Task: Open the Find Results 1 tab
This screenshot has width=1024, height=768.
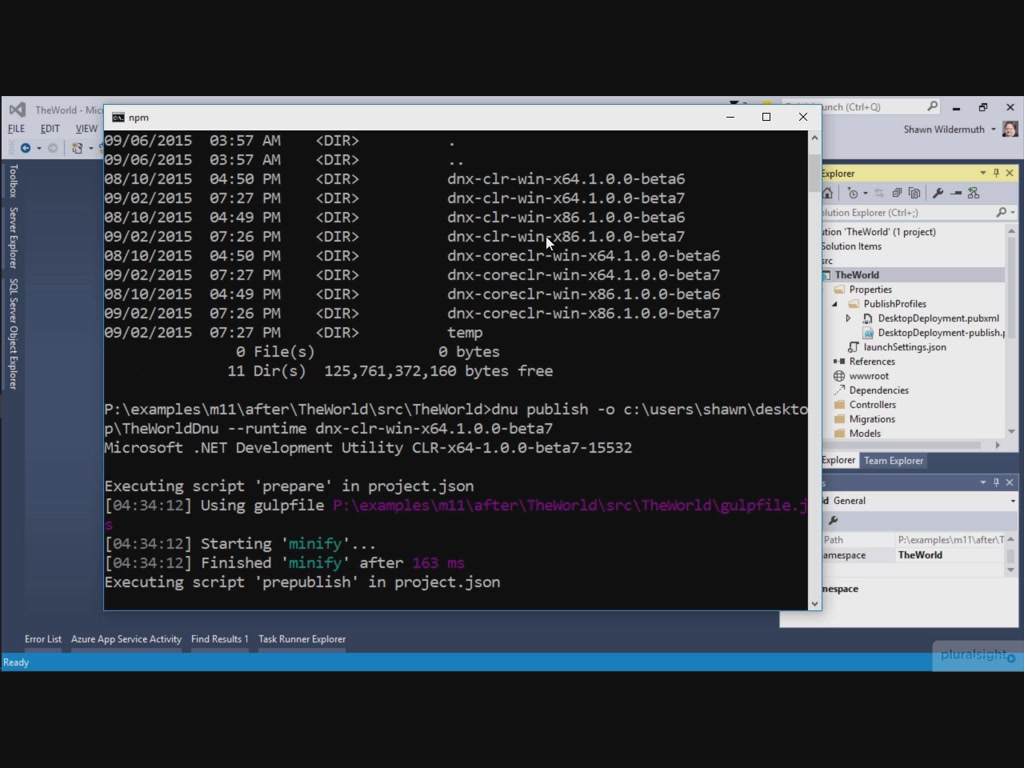Action: tap(219, 639)
